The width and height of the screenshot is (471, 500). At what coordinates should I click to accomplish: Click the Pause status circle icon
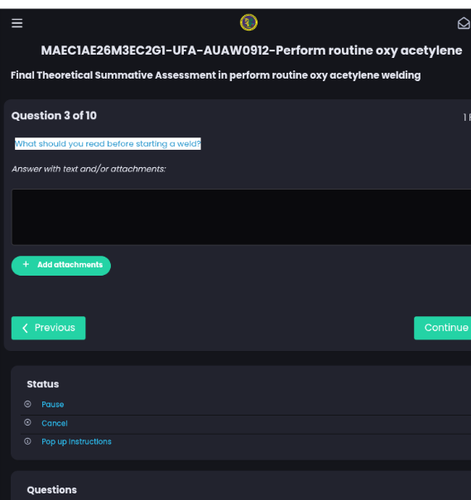pyautogui.click(x=28, y=404)
